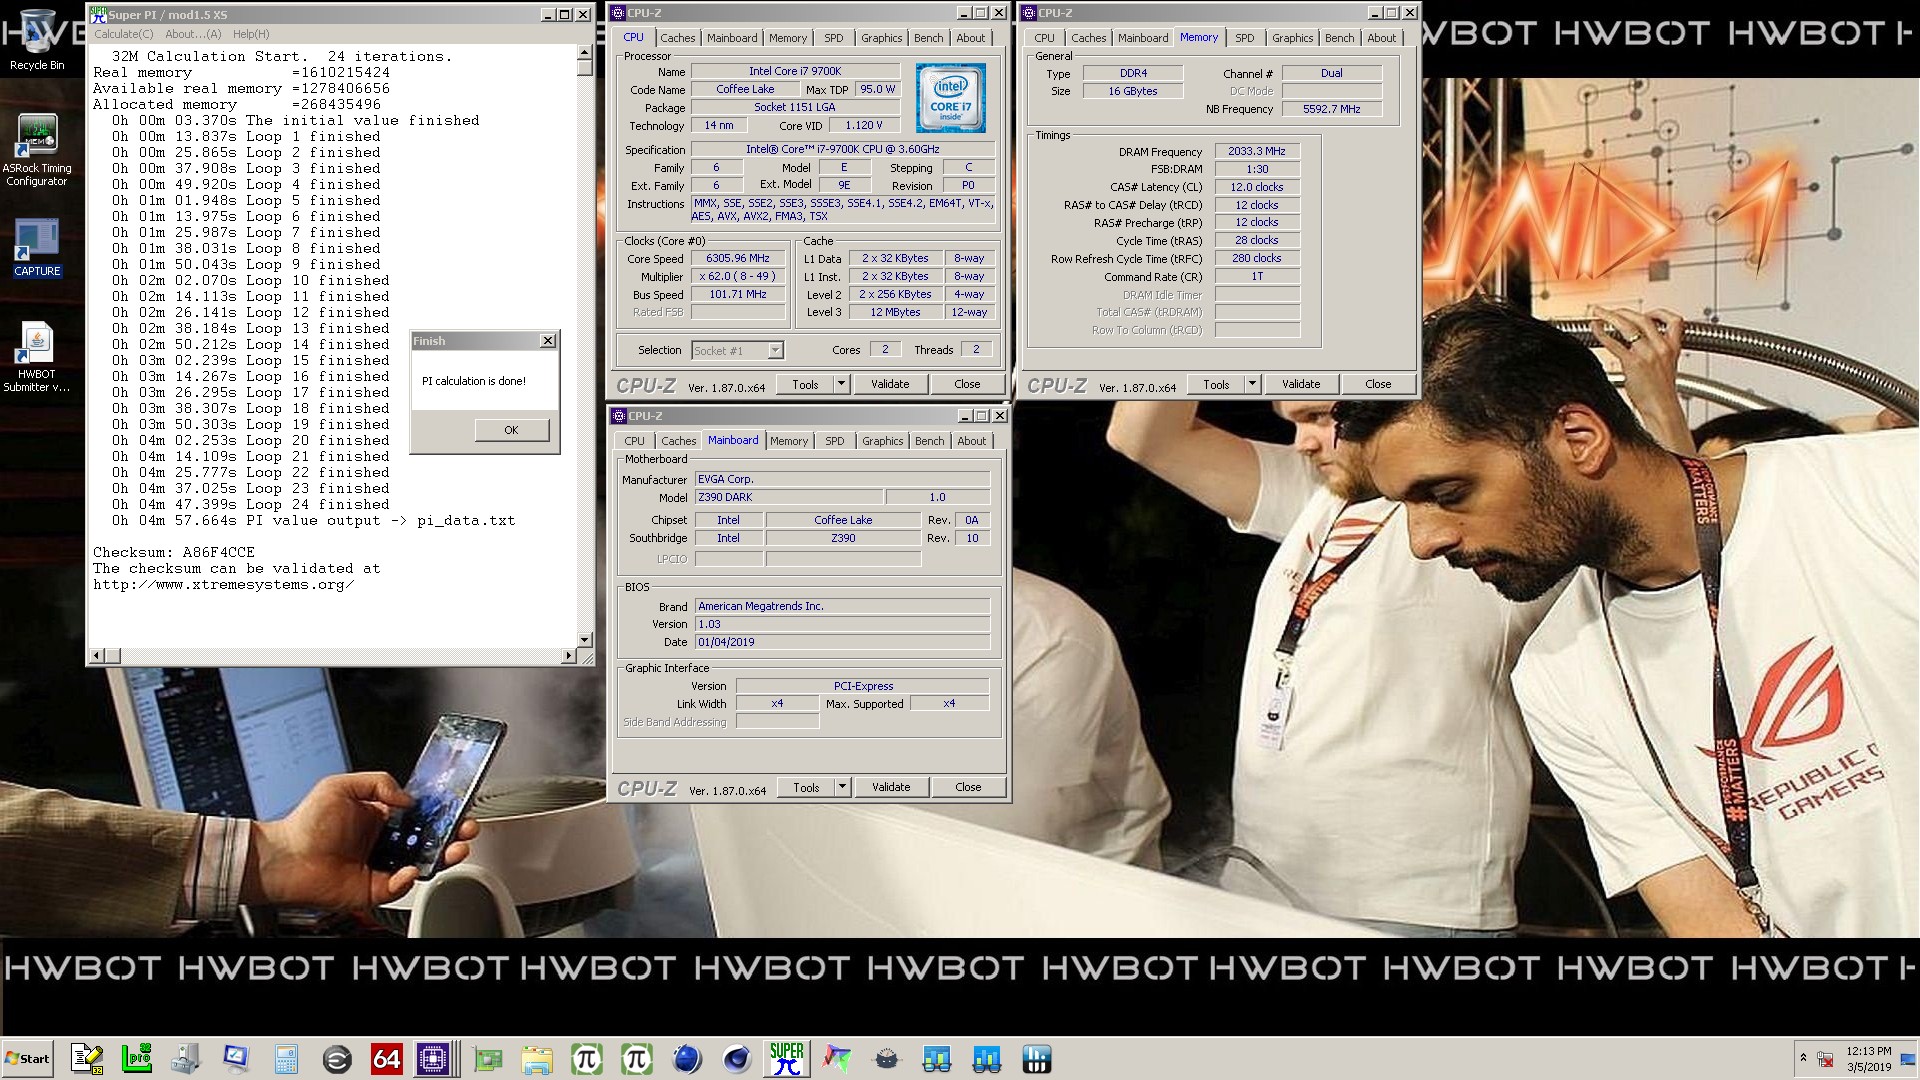Click the network status tray icon
The image size is (1920, 1080).
[1825, 1059]
